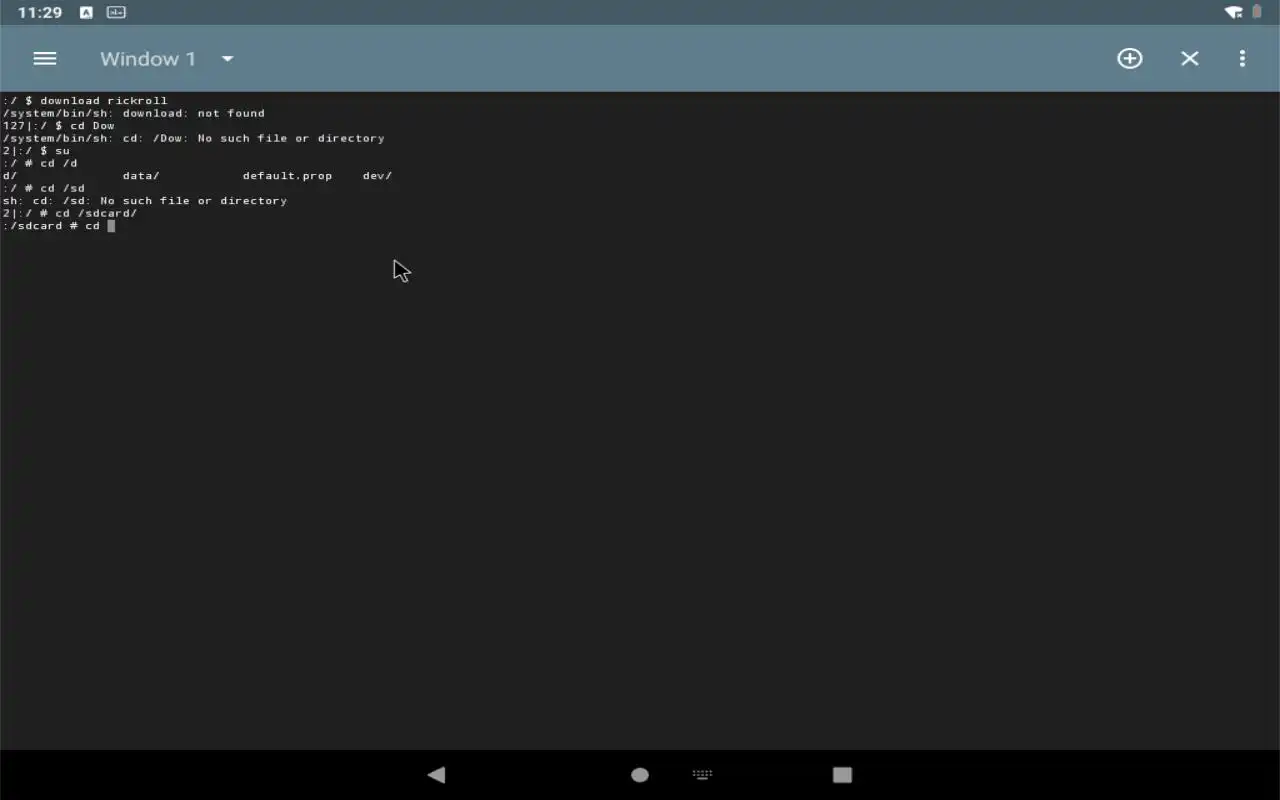Click the 'su' command line
Screen dimensions: 1280x800
[x=36, y=150]
